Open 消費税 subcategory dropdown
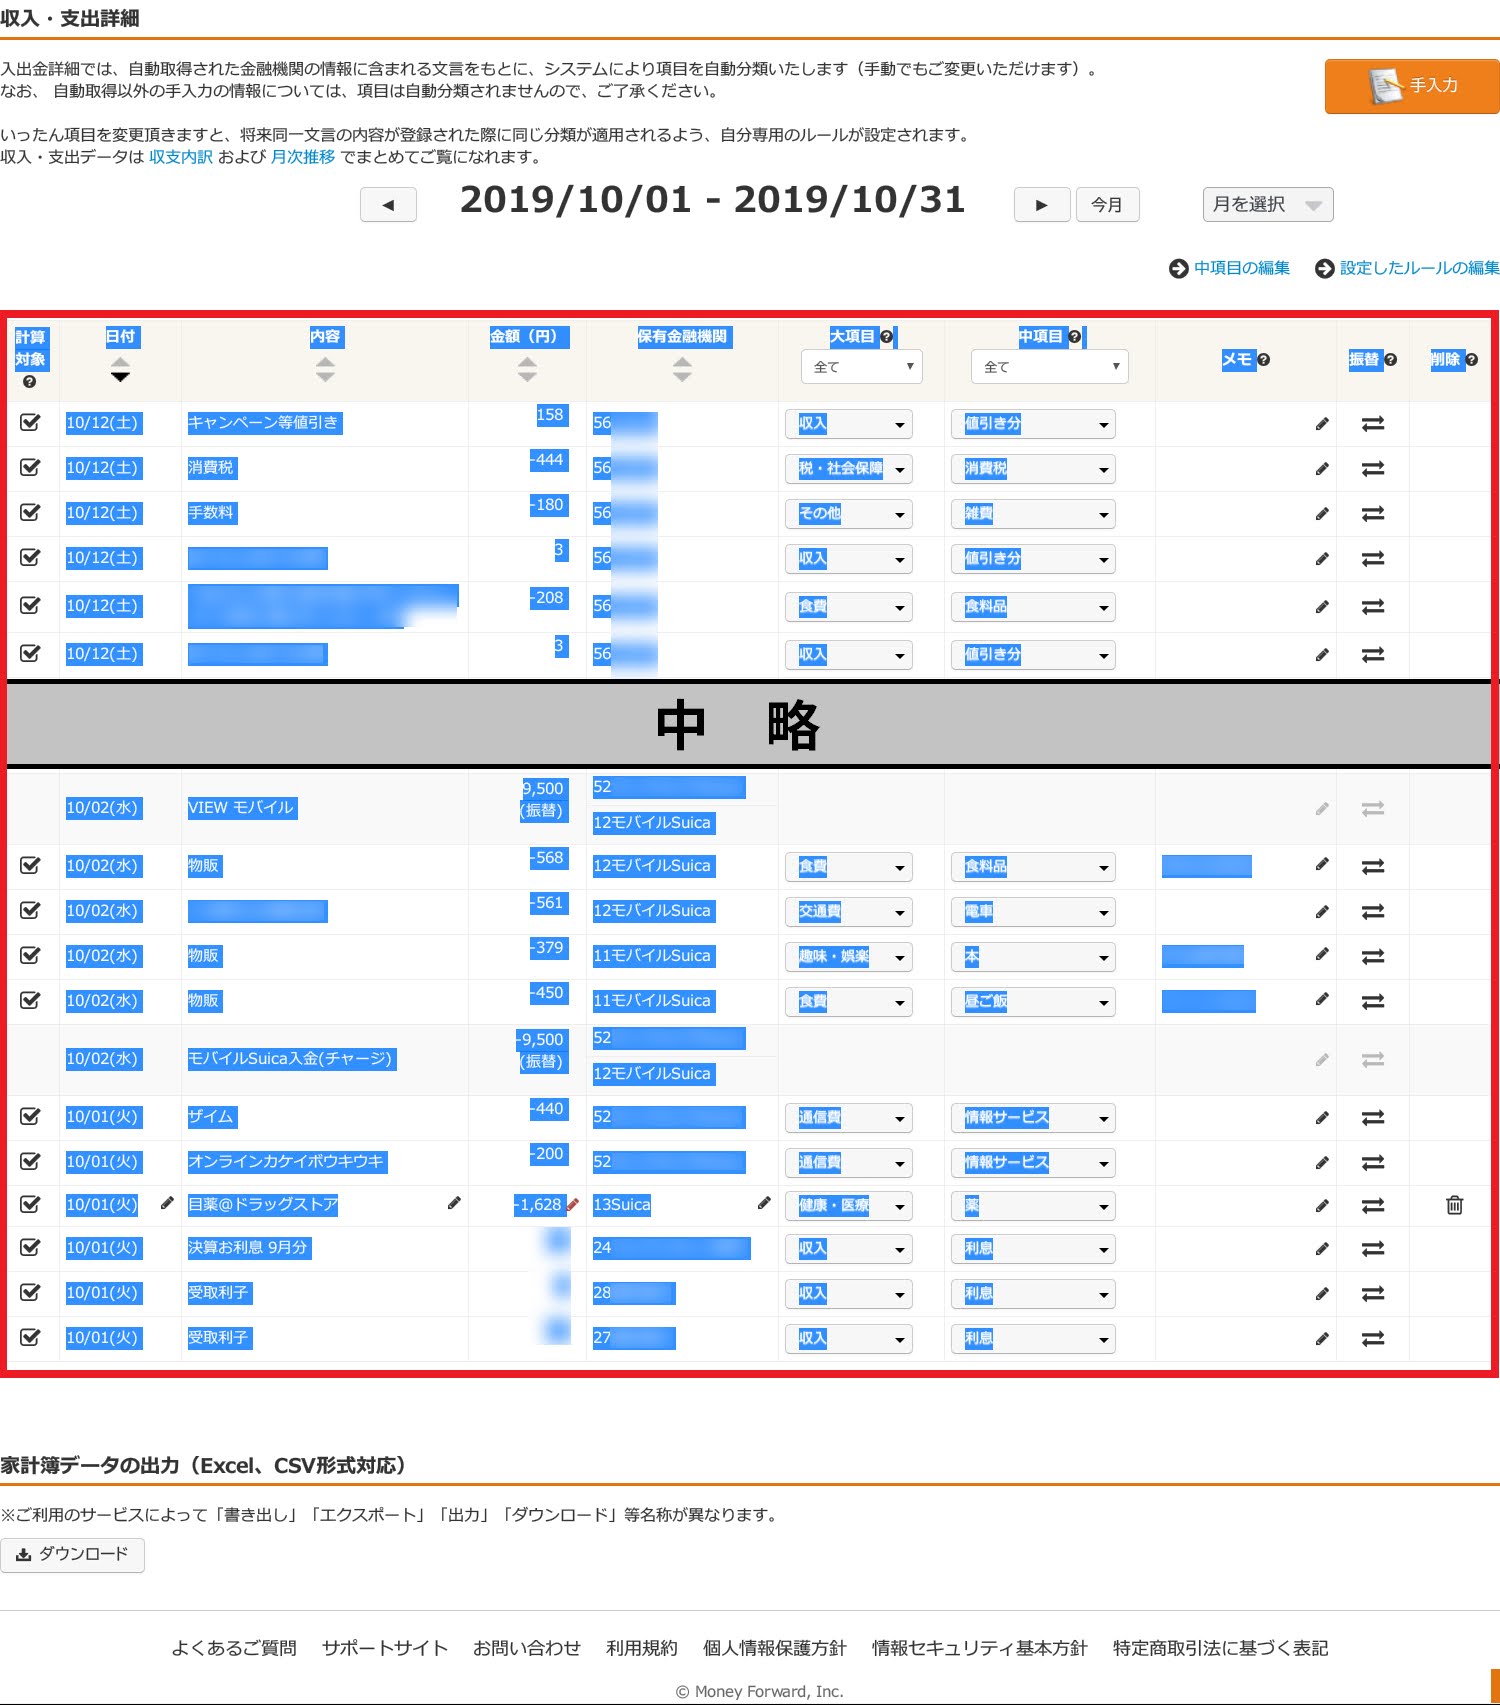This screenshot has width=1500, height=1705. tap(1033, 469)
